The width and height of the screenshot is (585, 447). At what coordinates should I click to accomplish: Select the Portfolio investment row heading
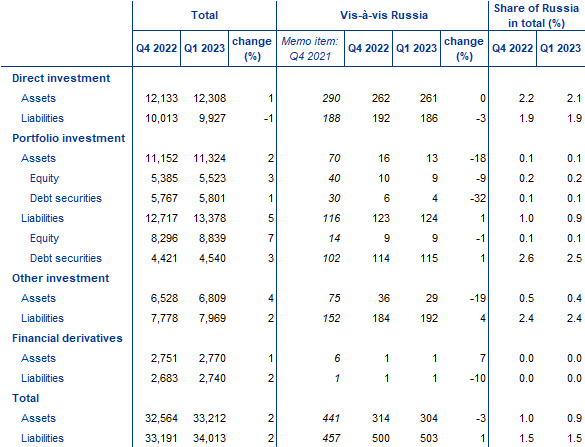pyautogui.click(x=69, y=138)
